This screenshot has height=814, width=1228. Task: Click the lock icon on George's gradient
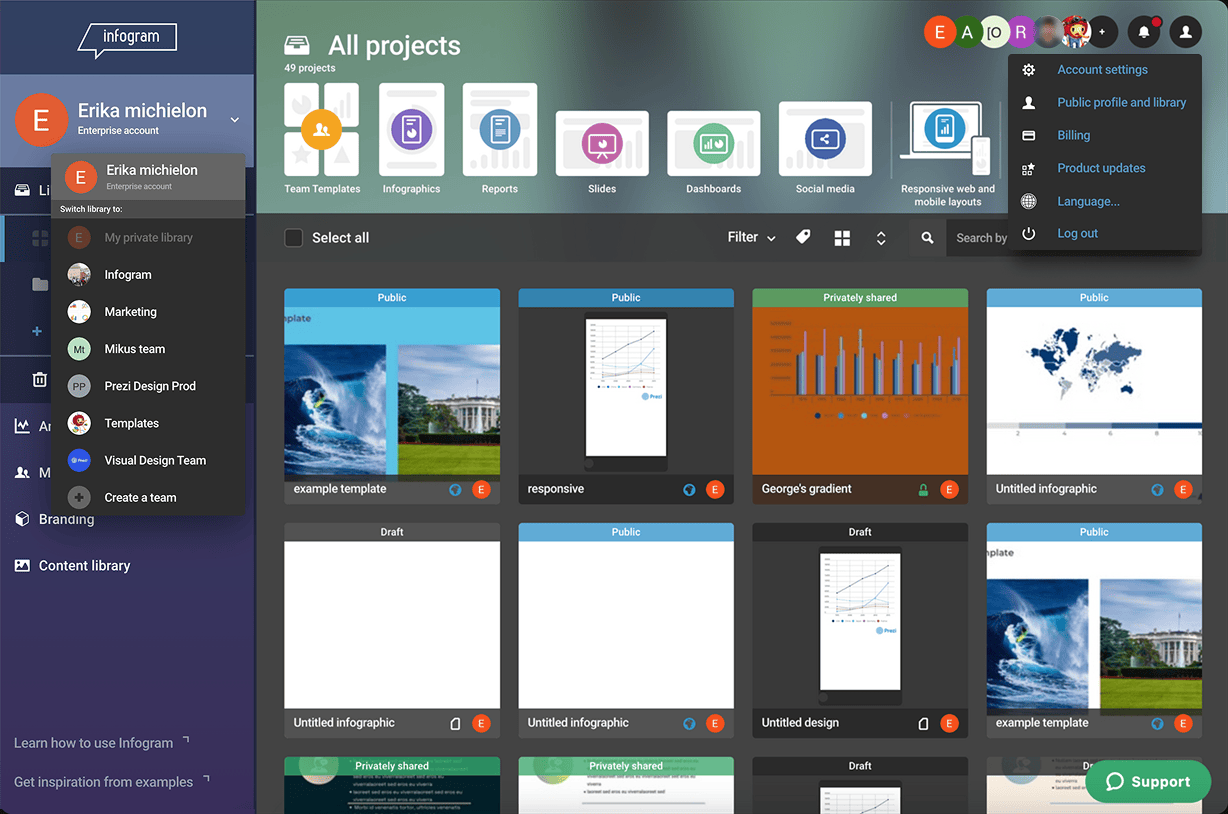tap(924, 490)
